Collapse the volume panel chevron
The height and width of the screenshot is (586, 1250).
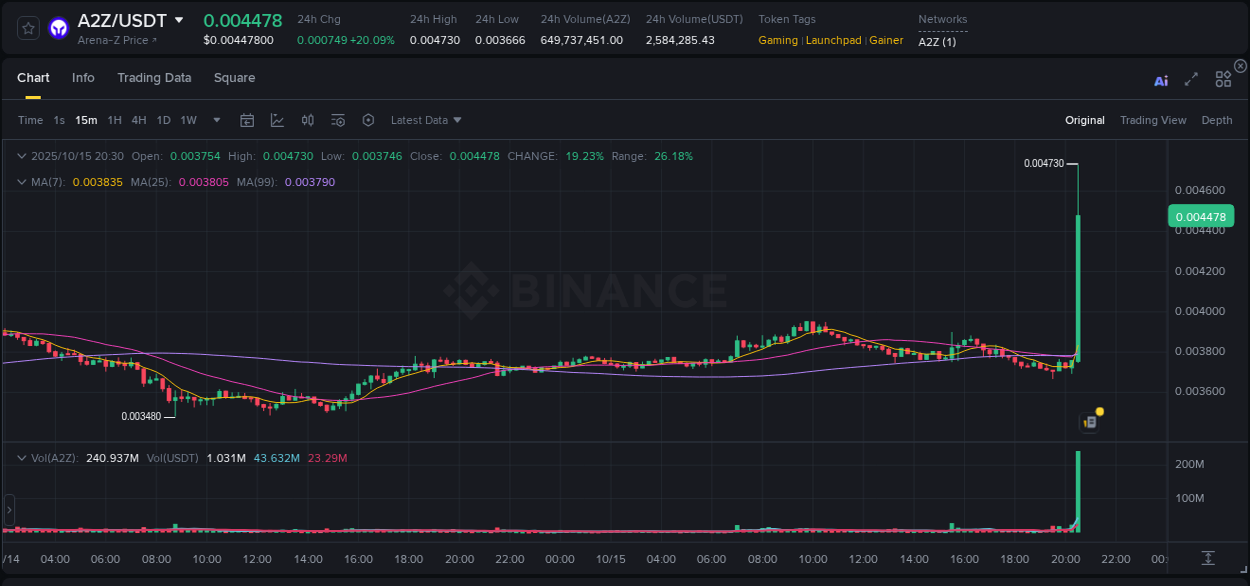21,456
